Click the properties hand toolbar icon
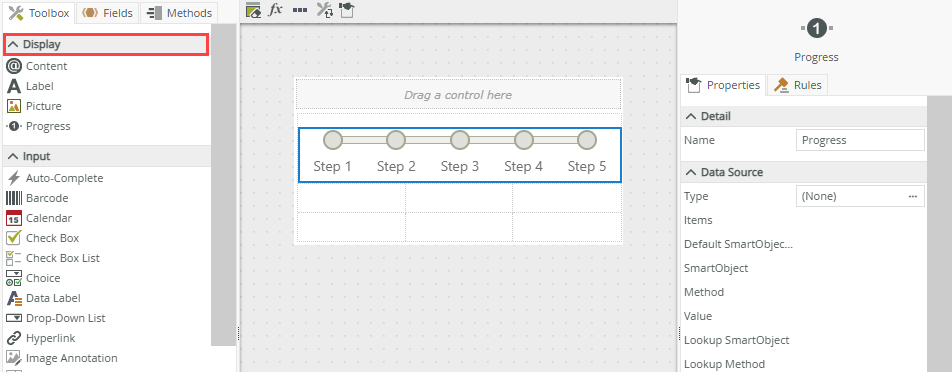Screen dimensions: 952x372 point(347,10)
